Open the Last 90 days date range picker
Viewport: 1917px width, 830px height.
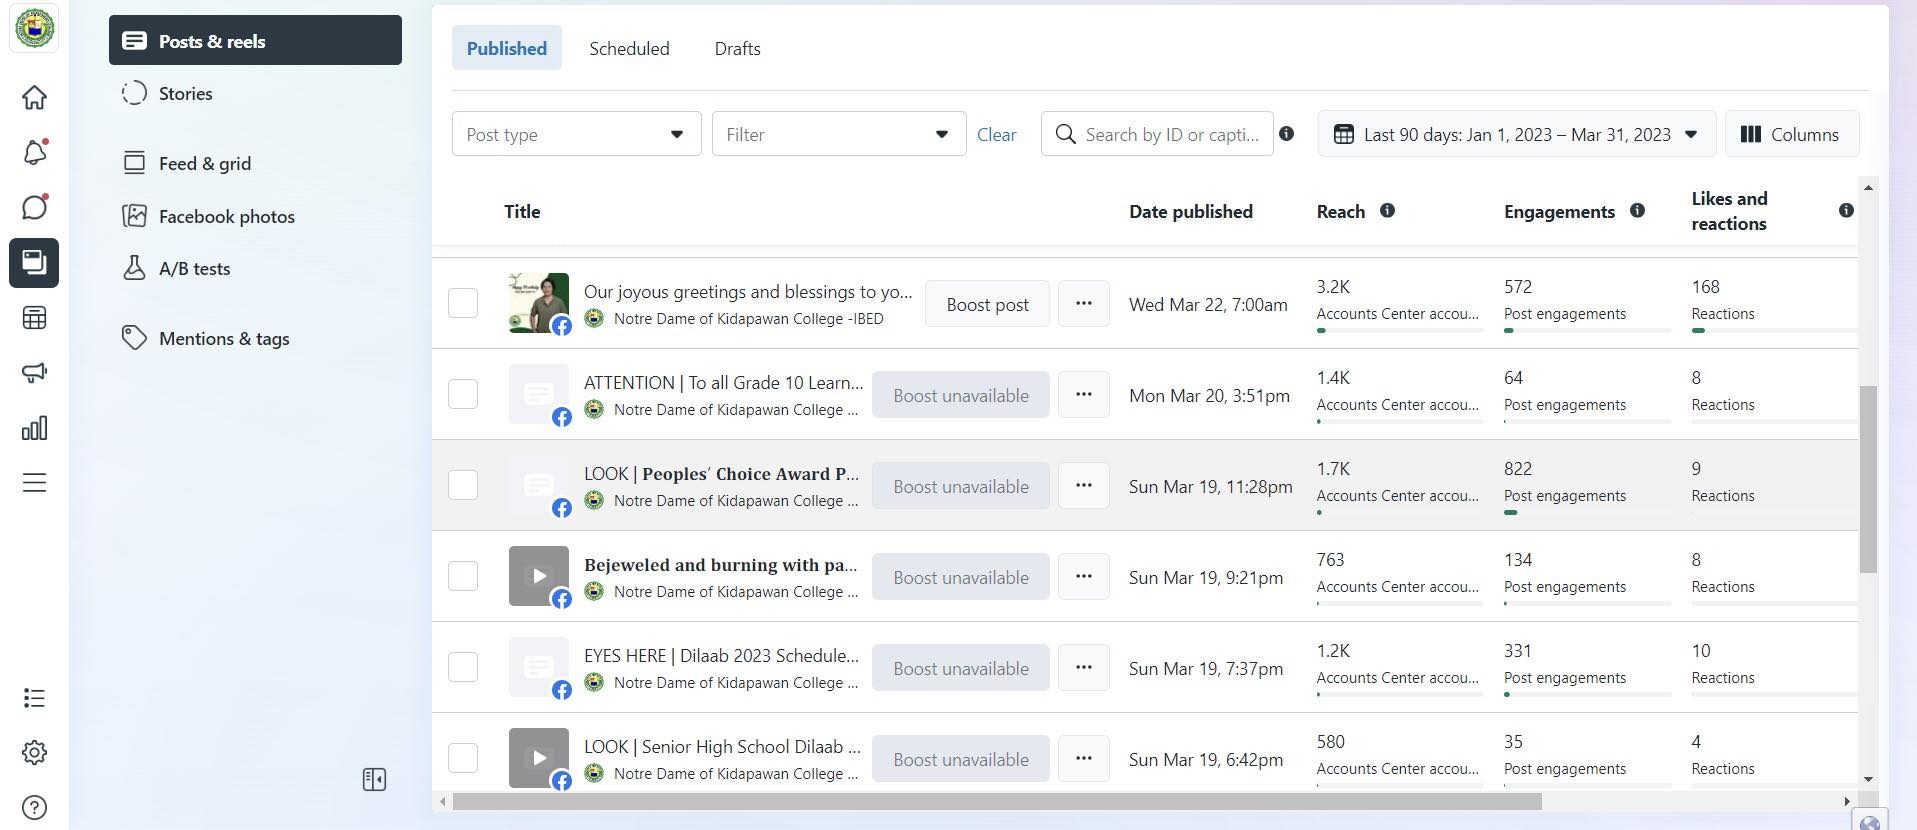pos(1516,134)
